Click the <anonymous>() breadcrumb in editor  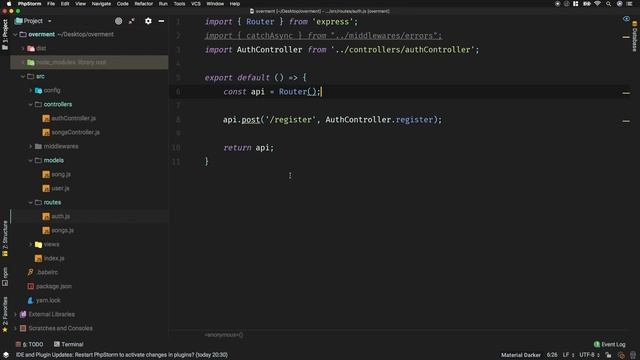tap(224, 335)
